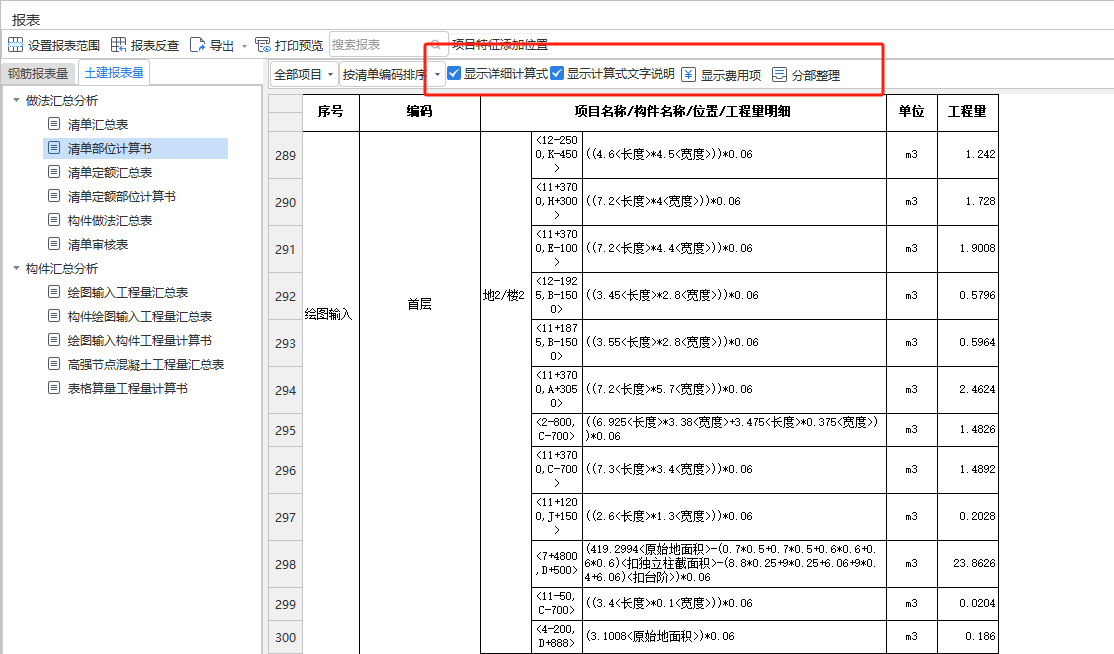Click the 工程量 column header
This screenshot has height=654, width=1114.
tap(968, 111)
